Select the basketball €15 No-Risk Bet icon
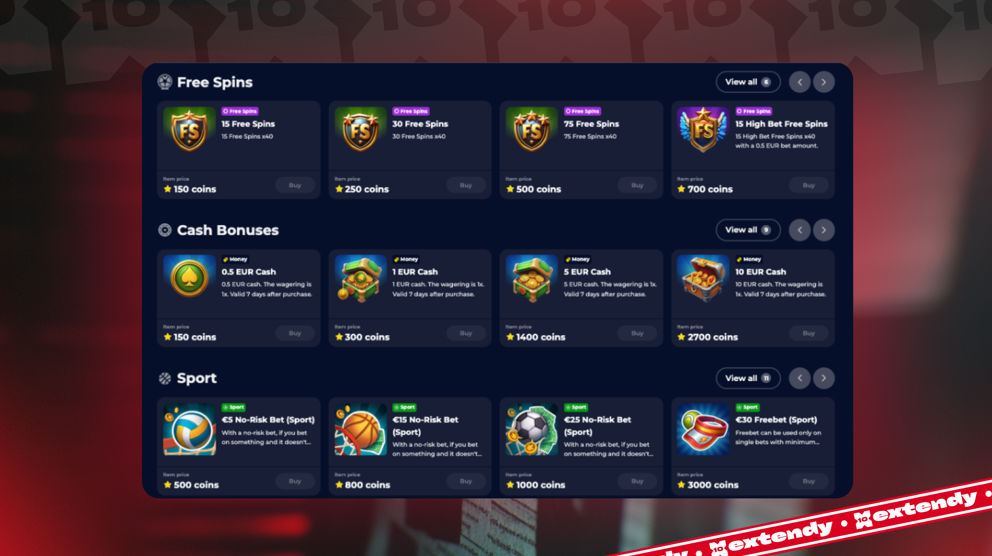The image size is (992, 556). pyautogui.click(x=361, y=430)
